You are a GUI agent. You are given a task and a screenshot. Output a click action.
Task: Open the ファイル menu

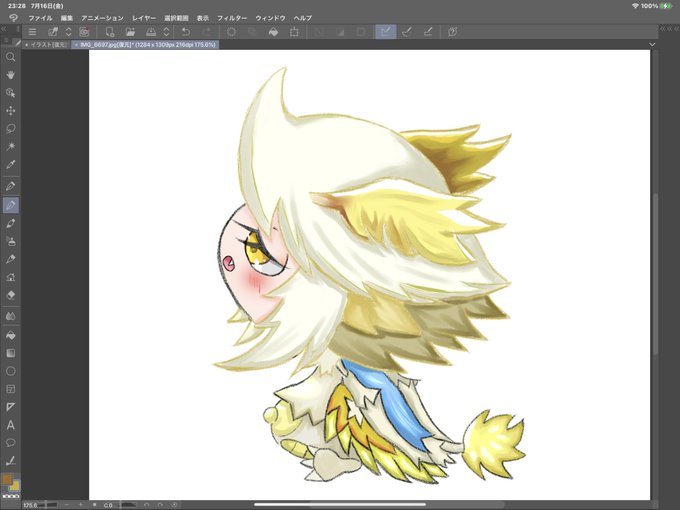tap(40, 18)
